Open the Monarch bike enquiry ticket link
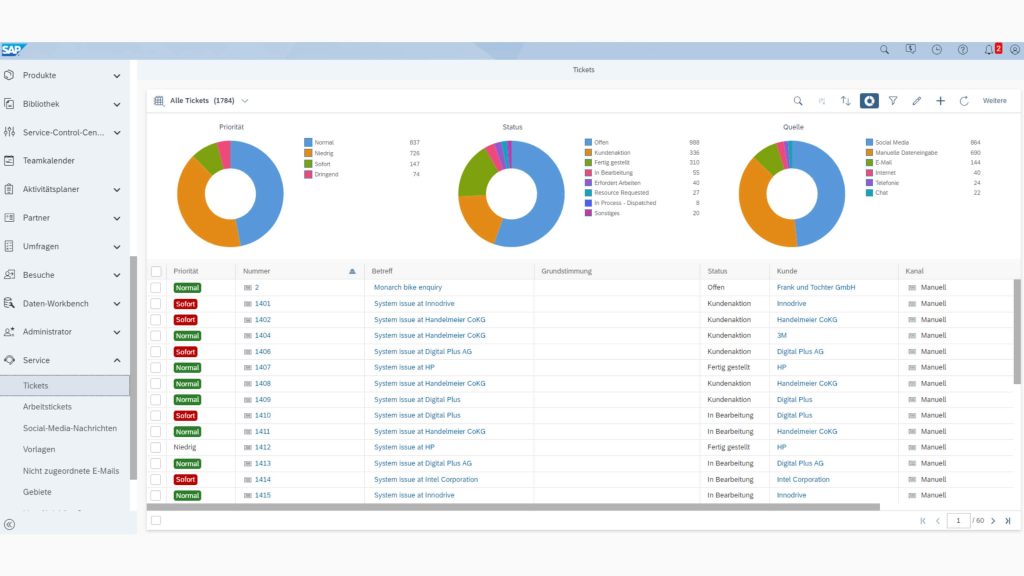Screen dimensions: 1024x576 pos(408,287)
